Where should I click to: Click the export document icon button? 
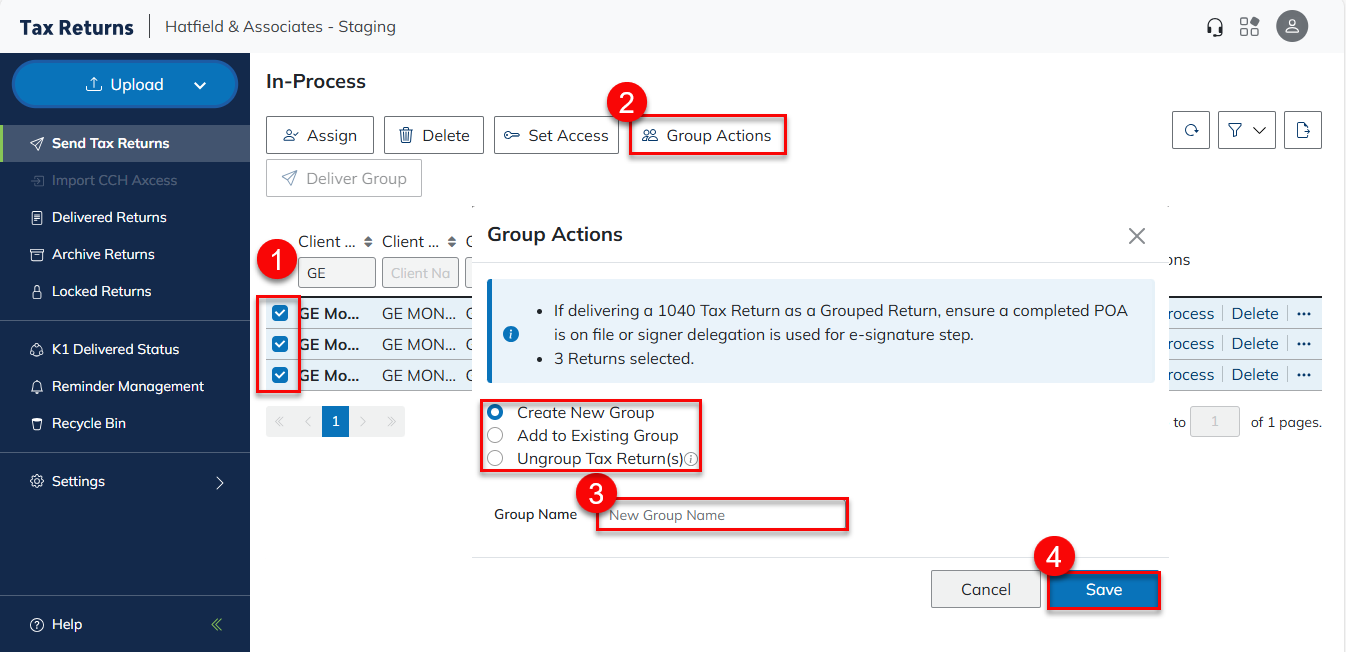tap(1302, 130)
